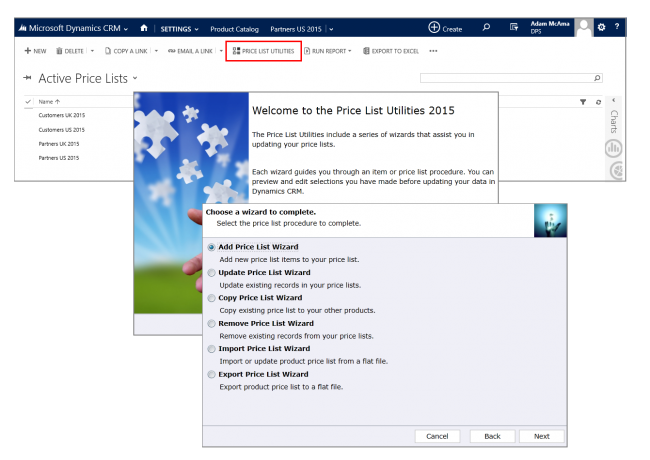
Task: Click the pie chart icon in Charts pane
Action: [617, 170]
